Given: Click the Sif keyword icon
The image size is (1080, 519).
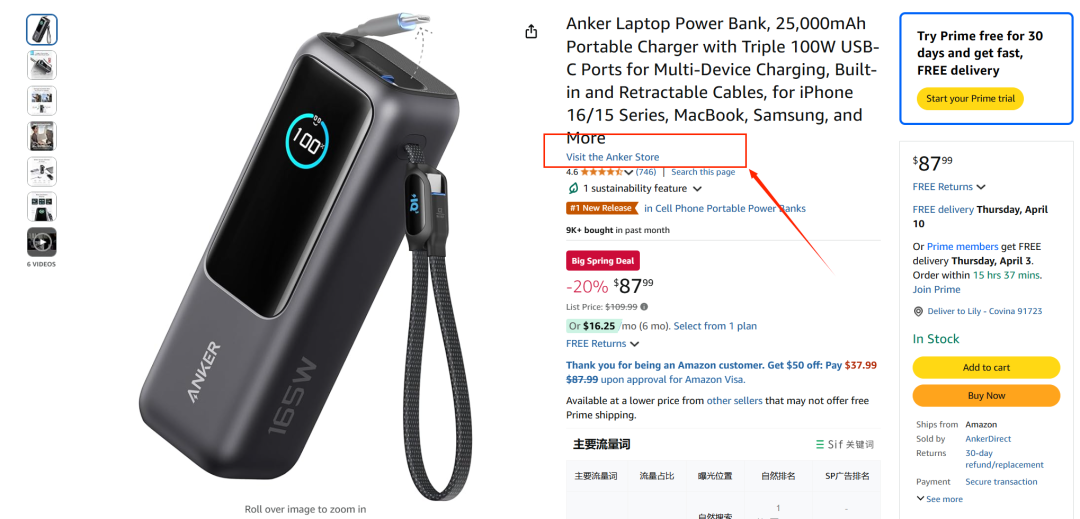Looking at the screenshot, I should (820, 445).
